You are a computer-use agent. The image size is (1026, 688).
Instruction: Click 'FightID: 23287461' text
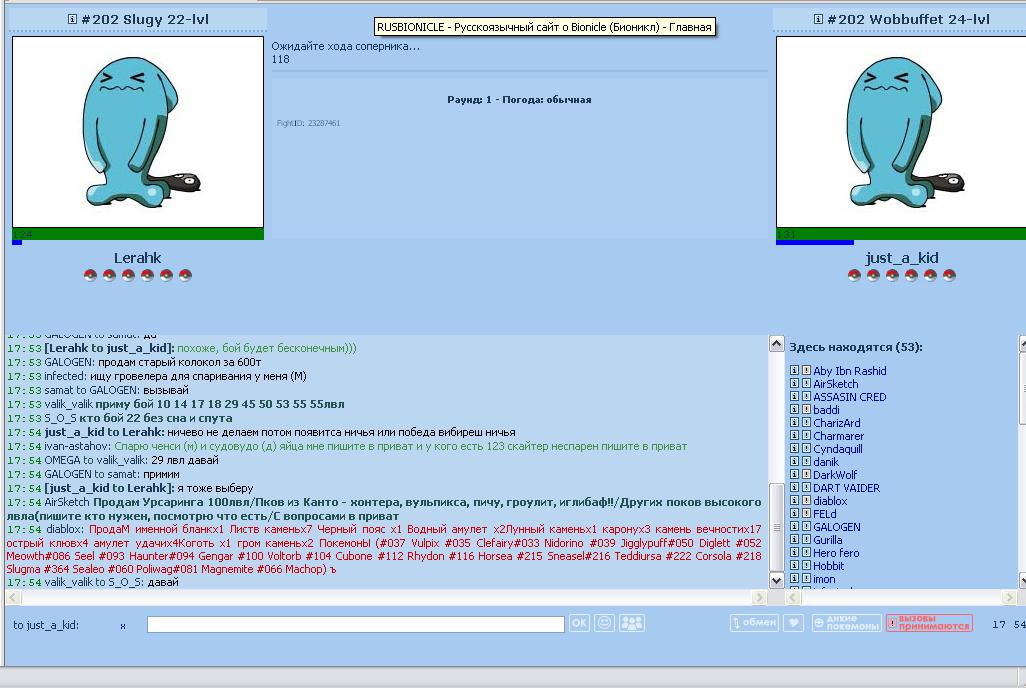[308, 123]
